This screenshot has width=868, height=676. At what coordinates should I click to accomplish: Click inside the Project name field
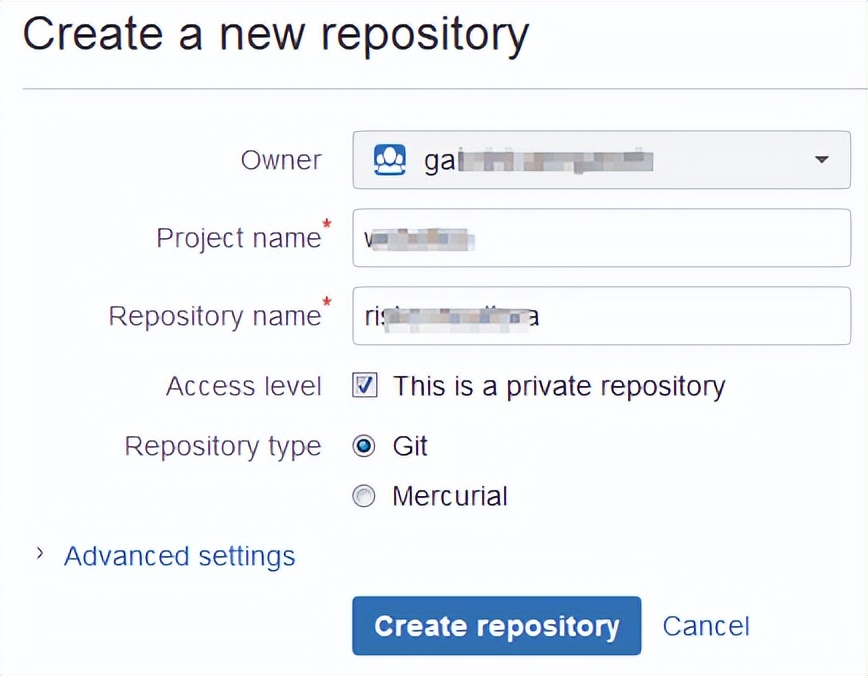coord(600,237)
